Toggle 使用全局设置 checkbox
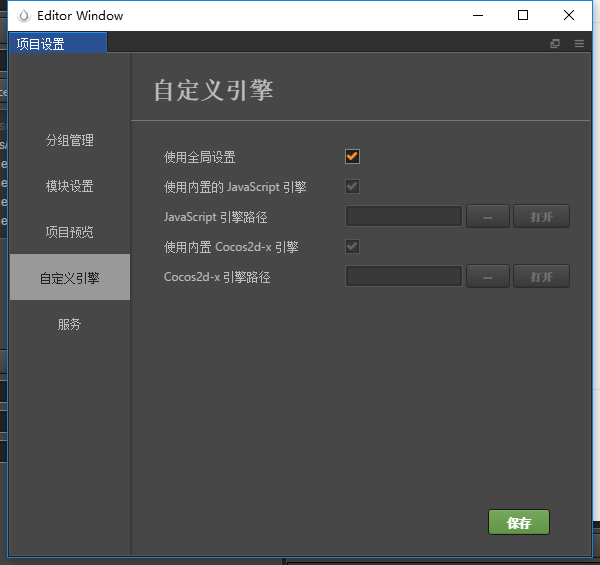 coord(352,156)
